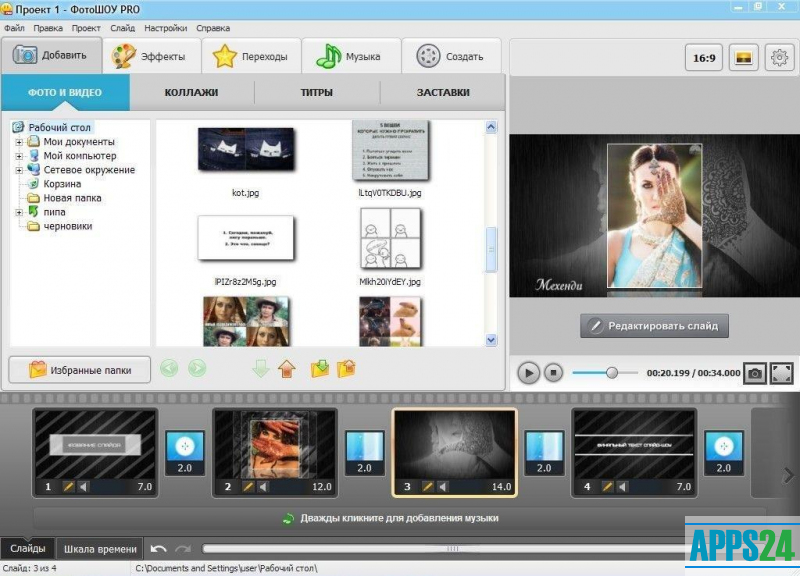Viewport: 800px width, 576px height.
Task: Open the 16:9 aspect ratio selector
Action: pyautogui.click(x=704, y=57)
